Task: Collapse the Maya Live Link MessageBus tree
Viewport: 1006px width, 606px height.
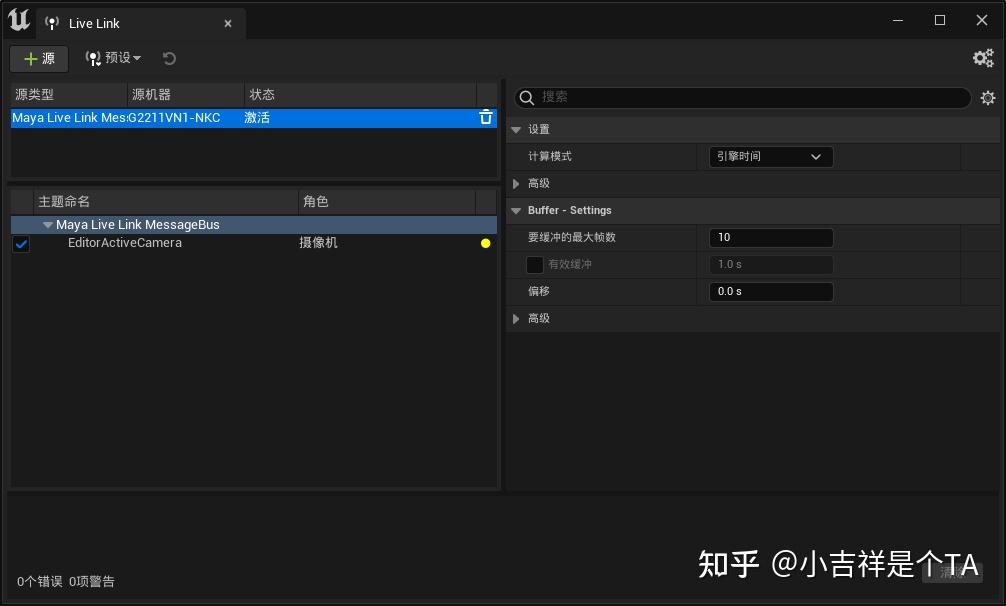Action: tap(48, 224)
